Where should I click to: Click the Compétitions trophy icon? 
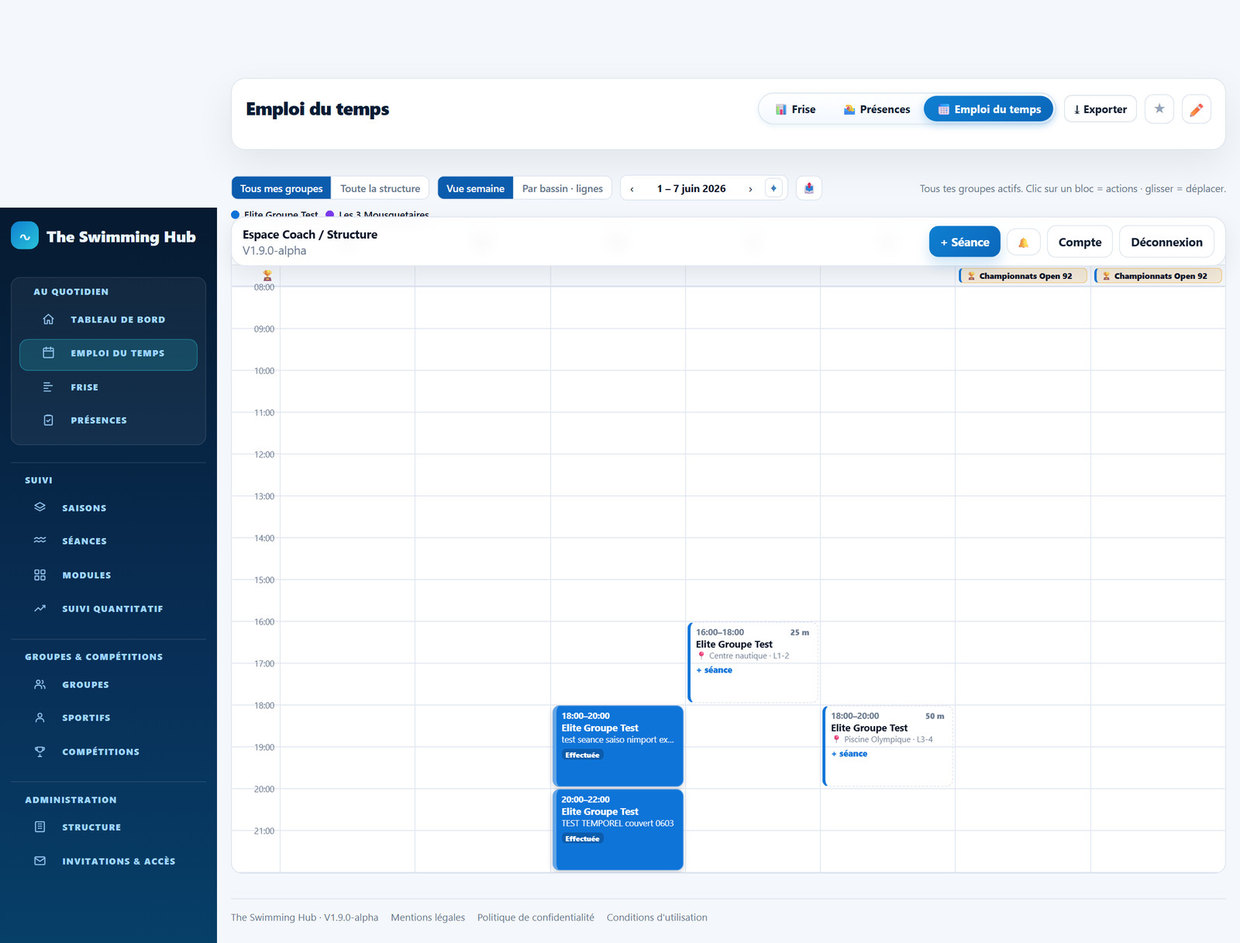point(40,752)
